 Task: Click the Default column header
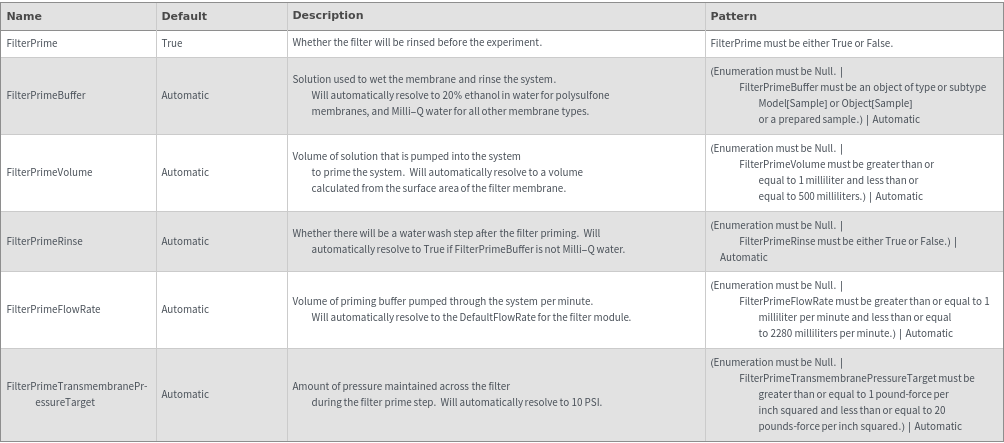(x=184, y=16)
